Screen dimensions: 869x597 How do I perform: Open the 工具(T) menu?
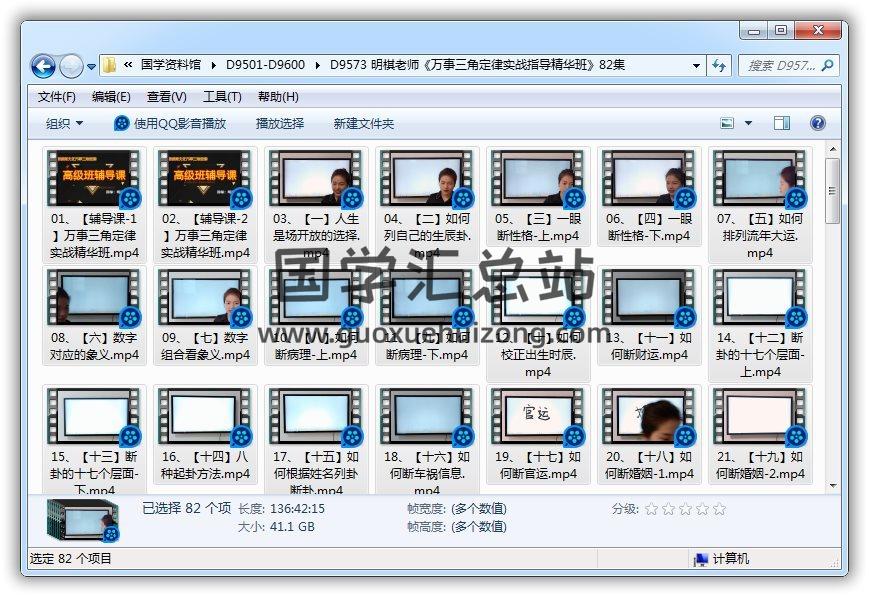(222, 97)
